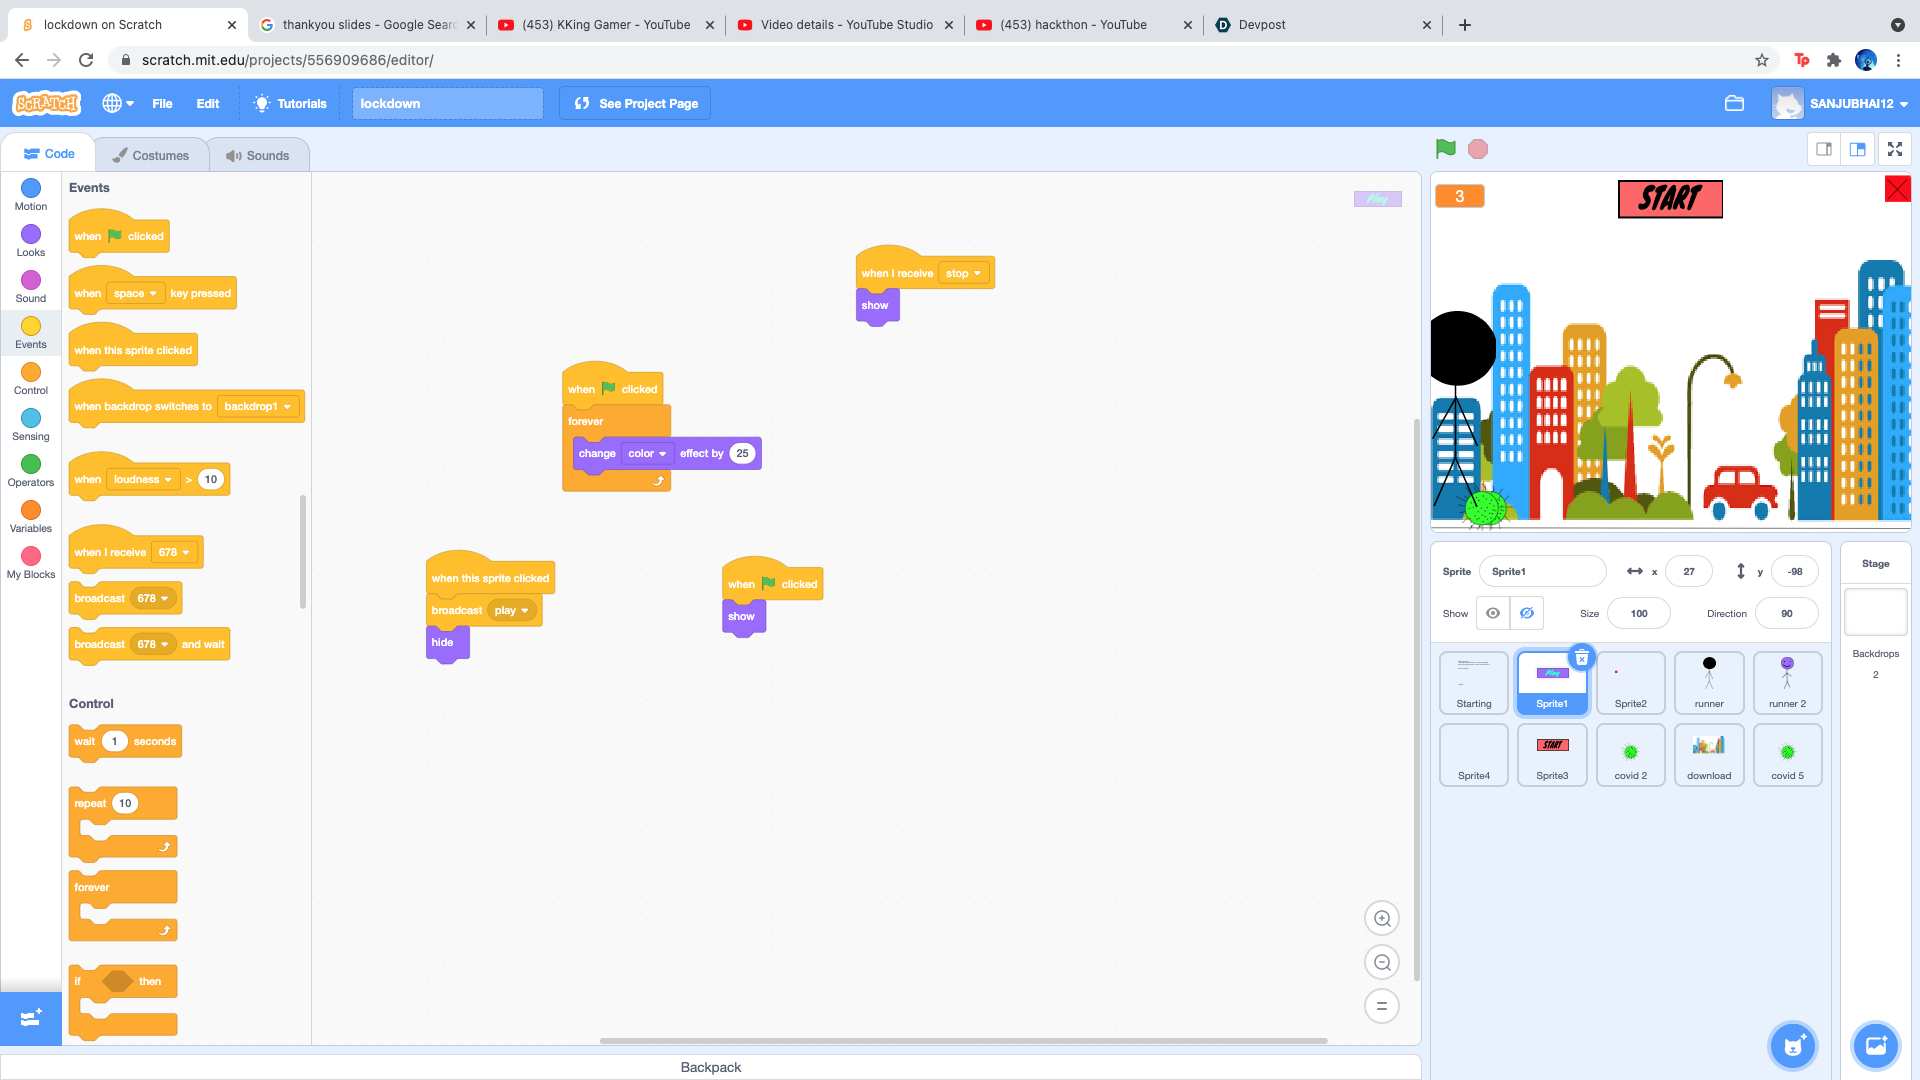Show sprite using the eye icon
The image size is (1920, 1080).
[x=1493, y=613]
